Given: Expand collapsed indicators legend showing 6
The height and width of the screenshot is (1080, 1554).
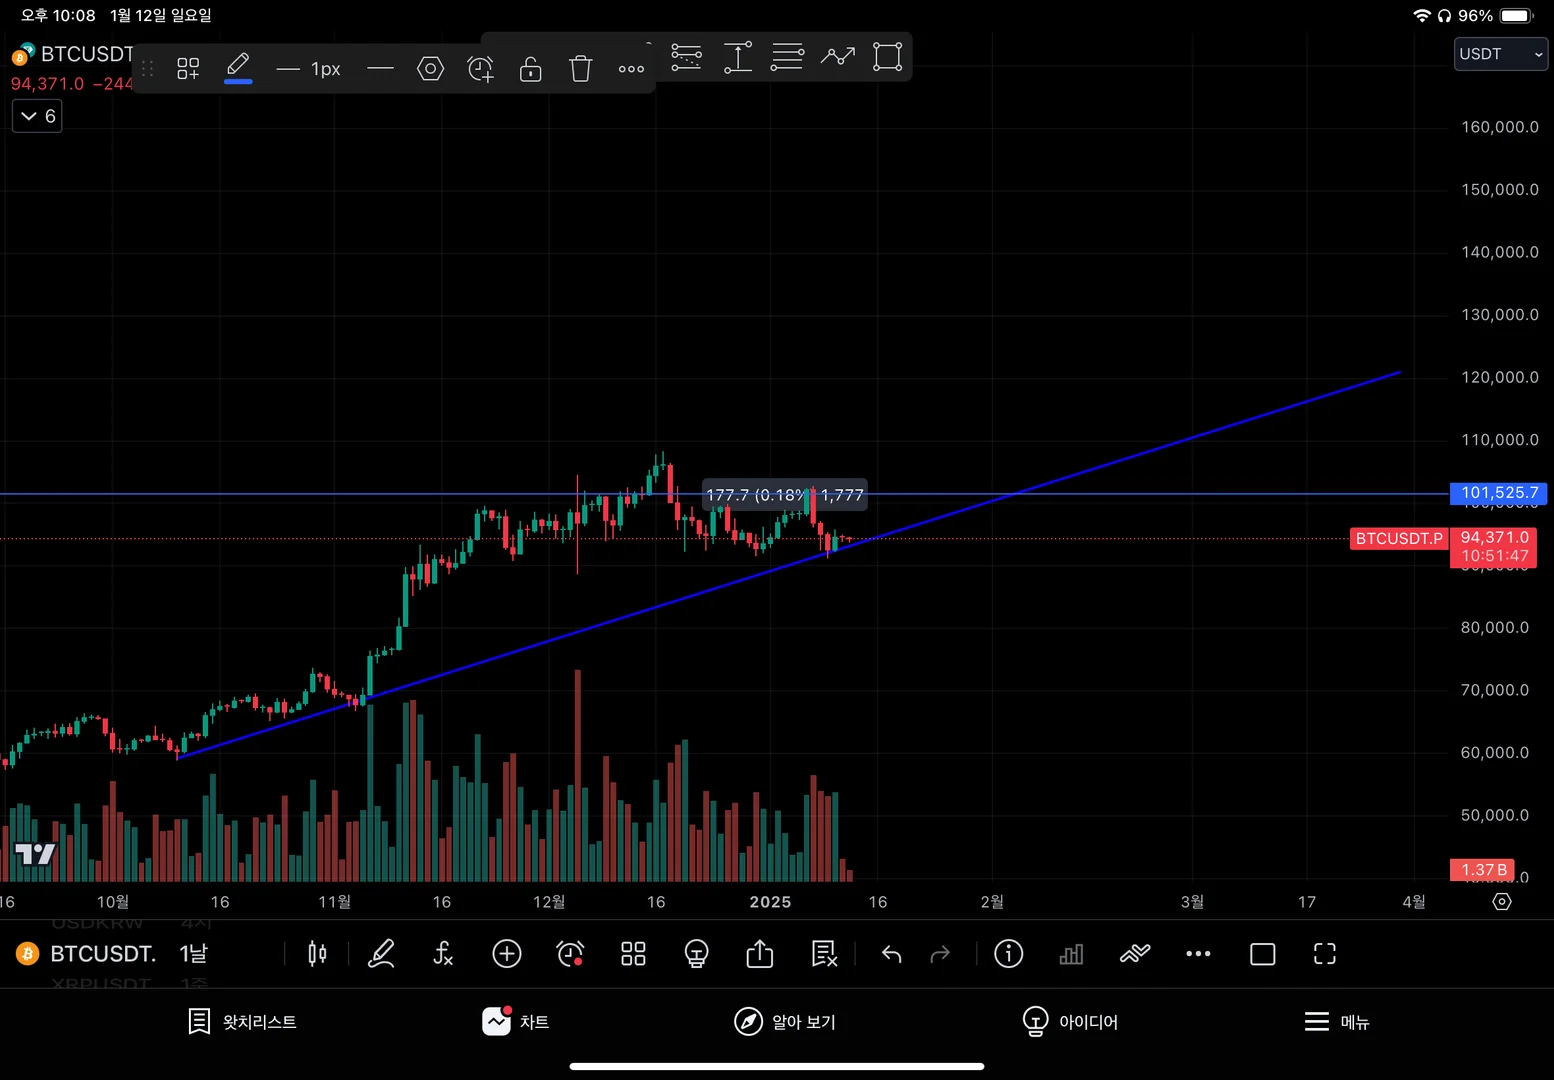Looking at the screenshot, I should point(37,116).
